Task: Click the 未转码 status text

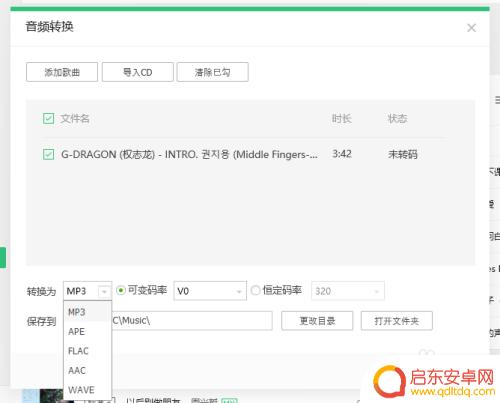Action: coord(403,154)
